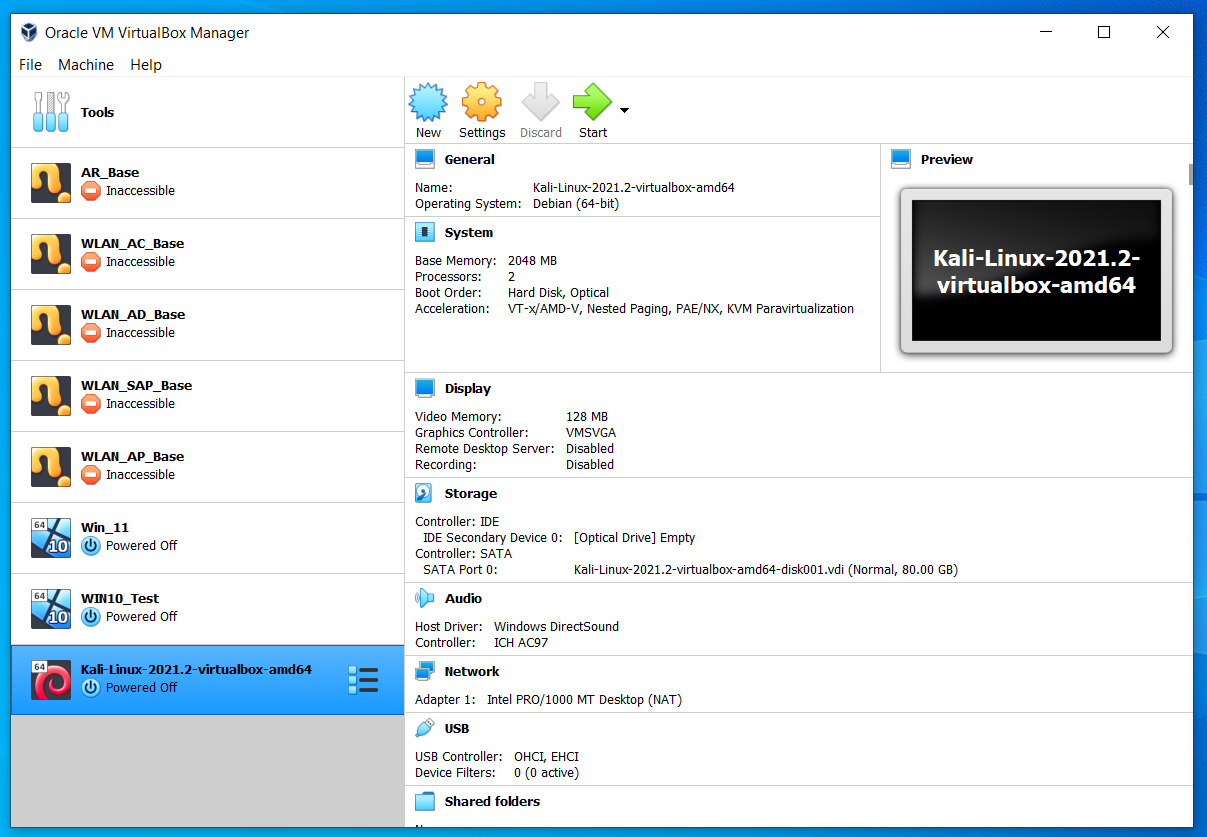Viewport: 1207px width, 837px height.
Task: Open the Help menu
Action: coord(146,65)
